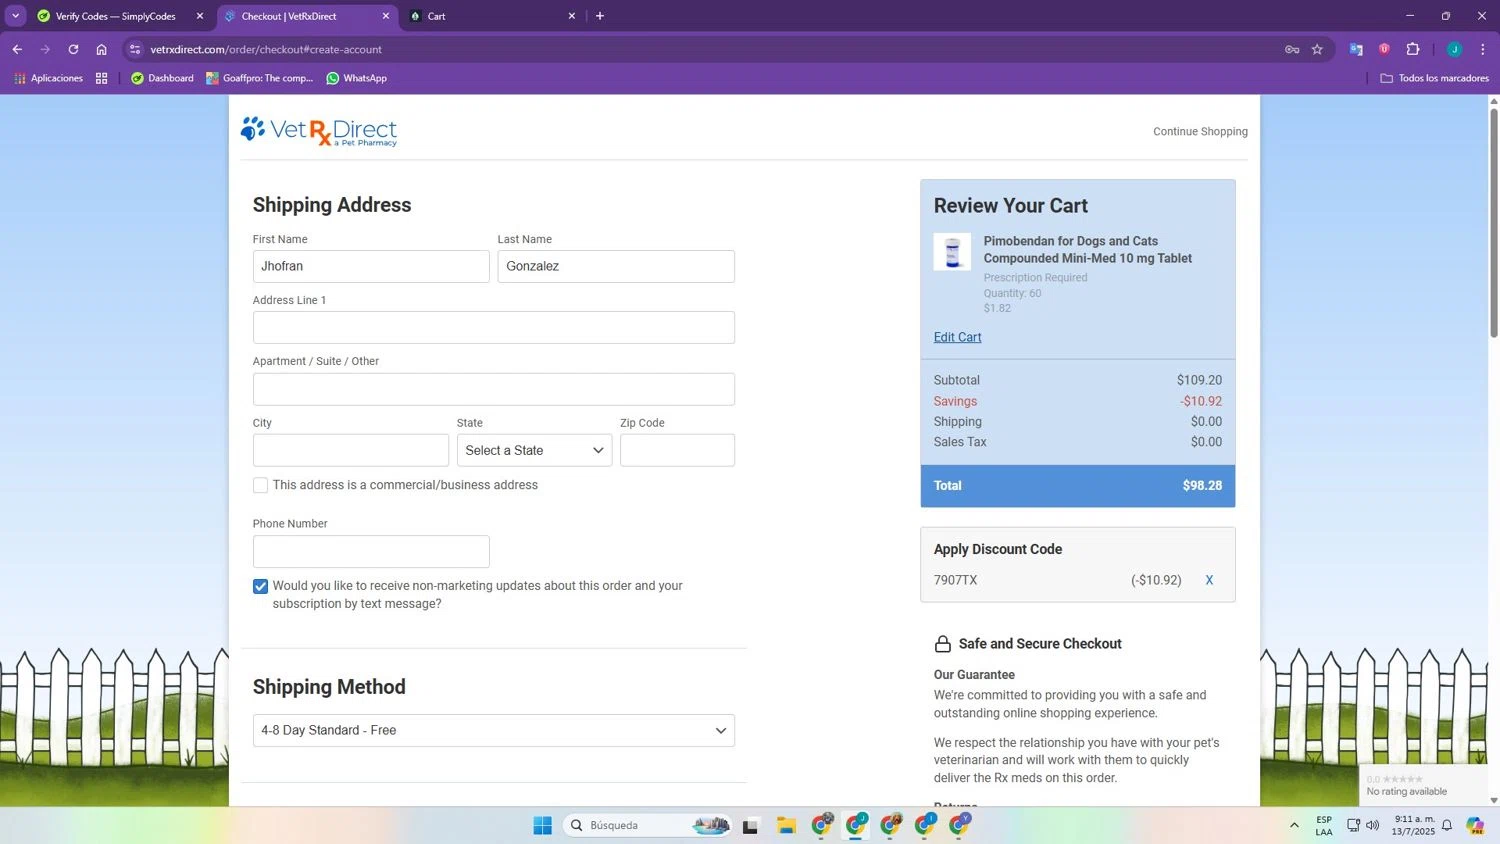
Task: Open the Select a State dropdown
Action: coord(534,450)
